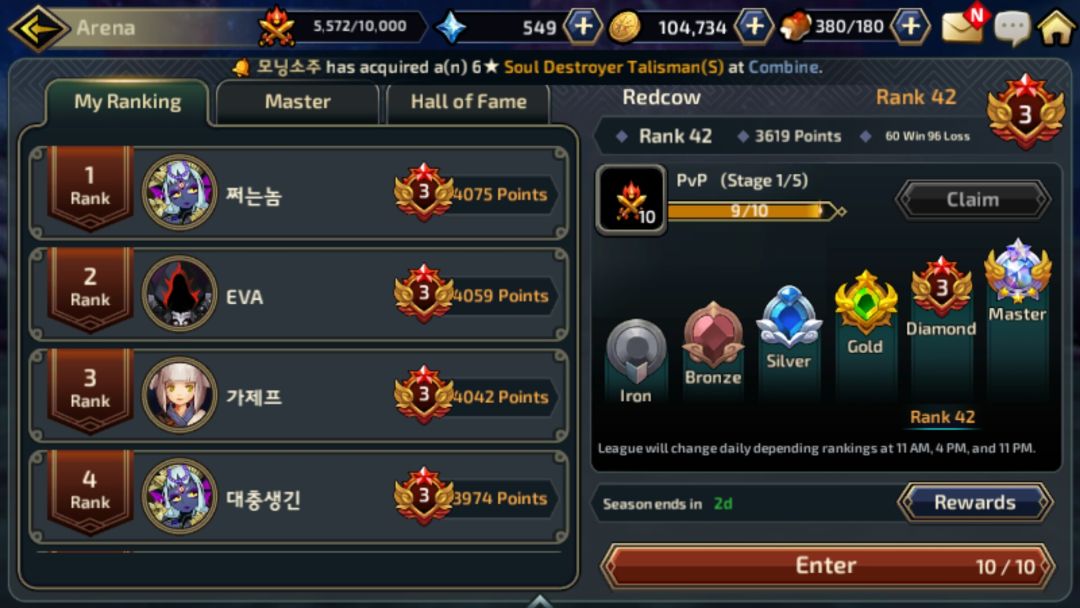Select the Iron league emblem

point(636,351)
